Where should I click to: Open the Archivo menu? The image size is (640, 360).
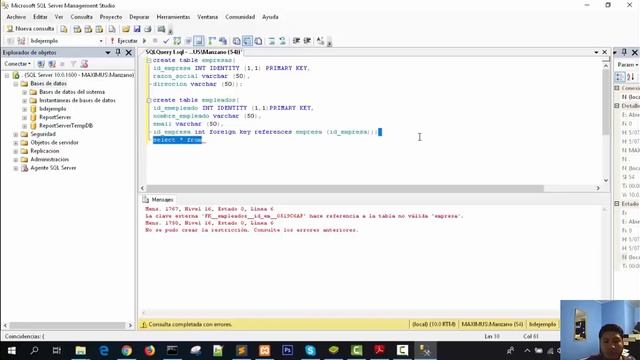click(x=16, y=17)
